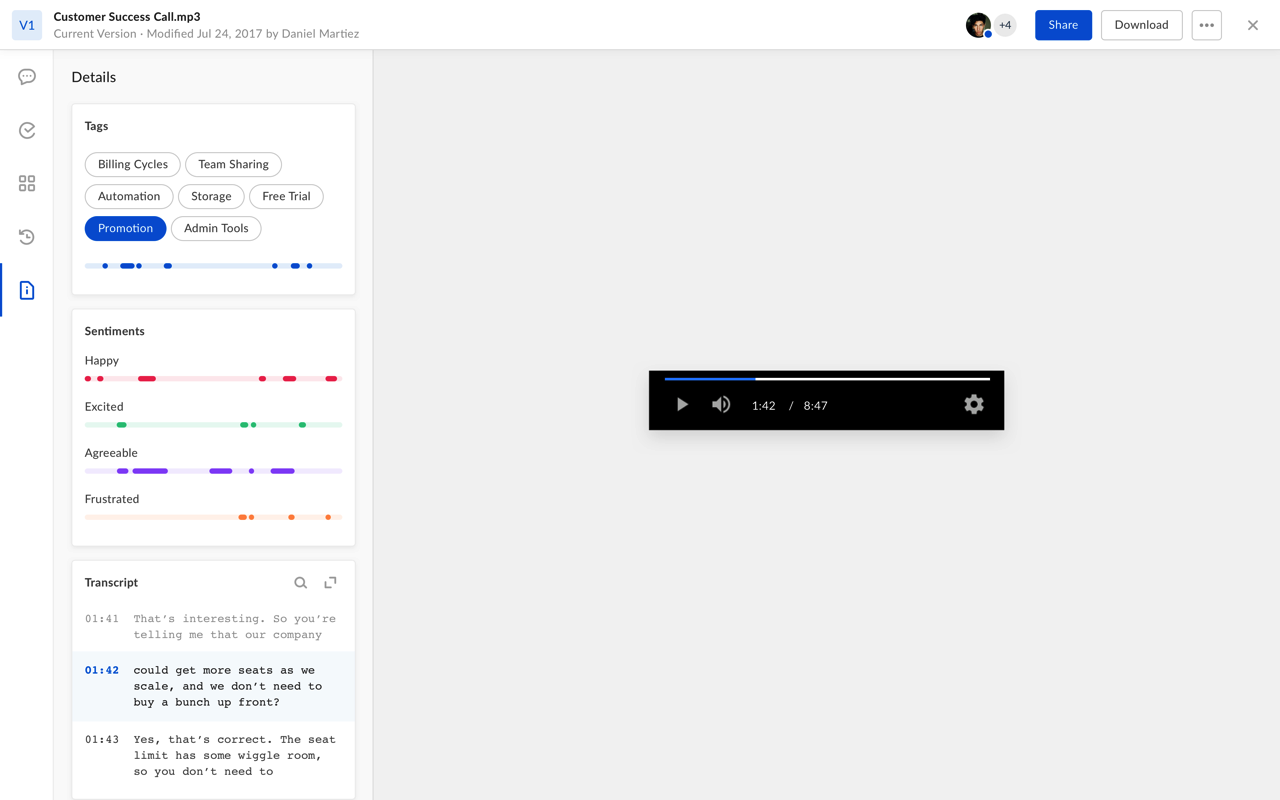Open the V1 version badge
Viewport: 1280px width, 800px height.
tap(27, 25)
